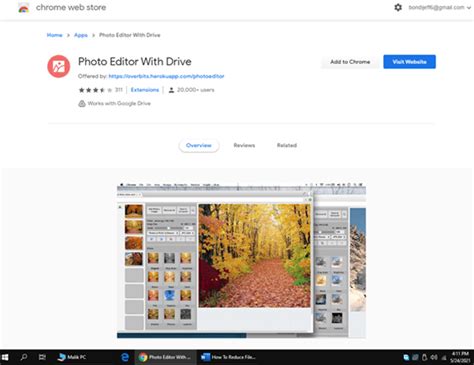This screenshot has height=365, width=474.
Task: Click the Visit Website button
Action: (x=409, y=62)
